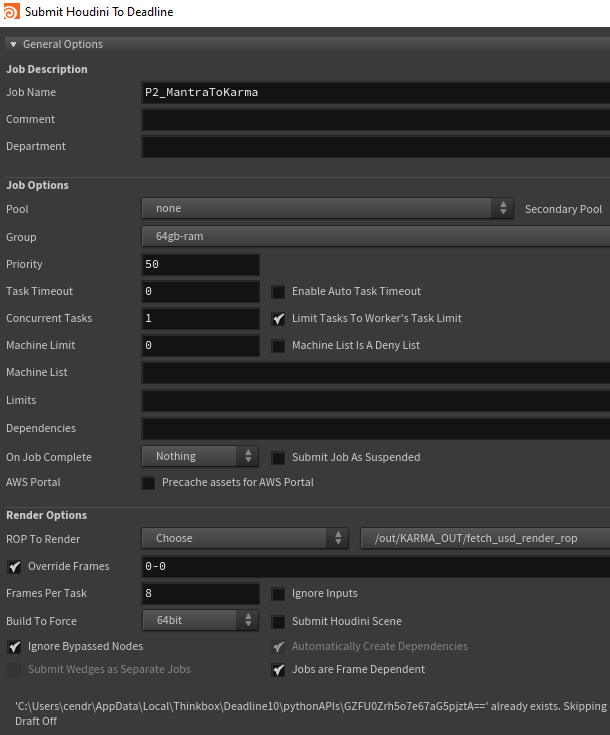Toggle Machine List Is A Deny List
Screen dimensions: 610x735
click(278, 346)
